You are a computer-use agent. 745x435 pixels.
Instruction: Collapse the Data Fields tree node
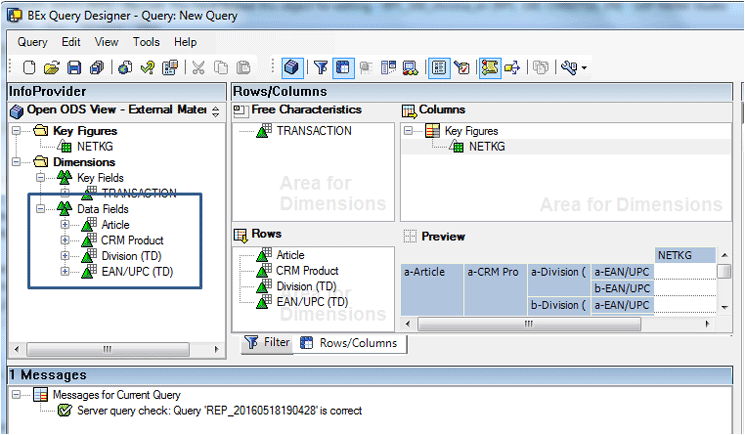click(x=41, y=209)
